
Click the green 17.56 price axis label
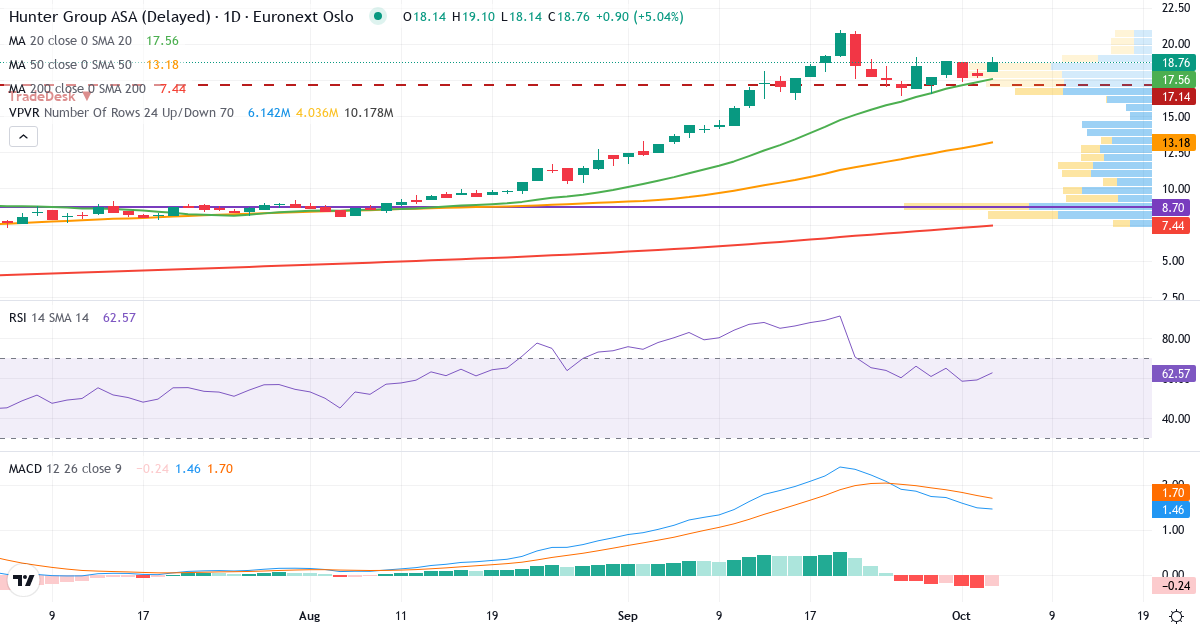coord(1175,79)
